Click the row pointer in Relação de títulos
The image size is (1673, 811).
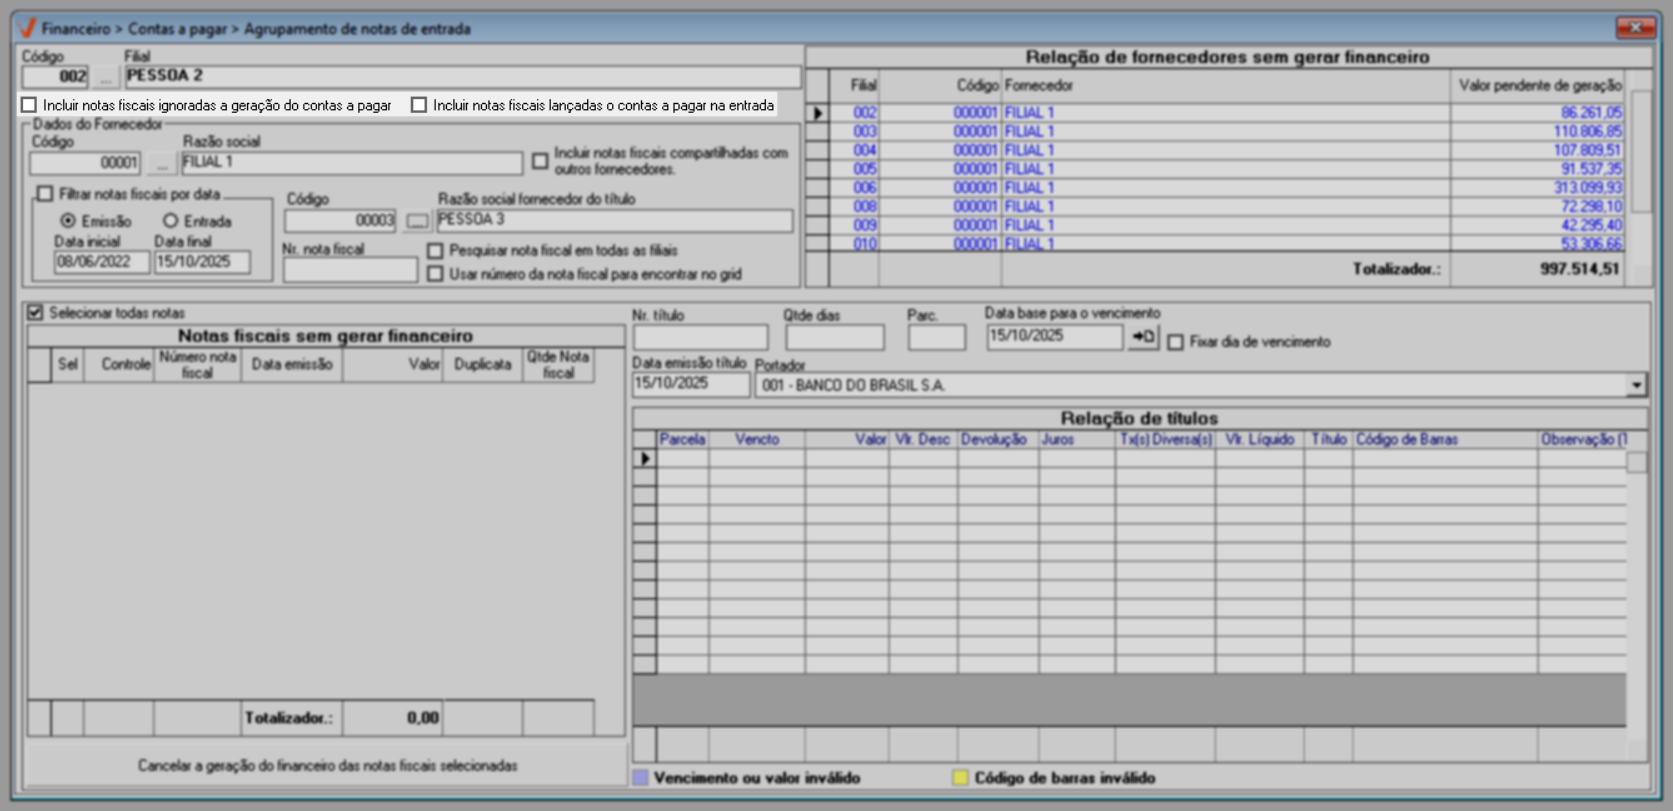click(645, 459)
